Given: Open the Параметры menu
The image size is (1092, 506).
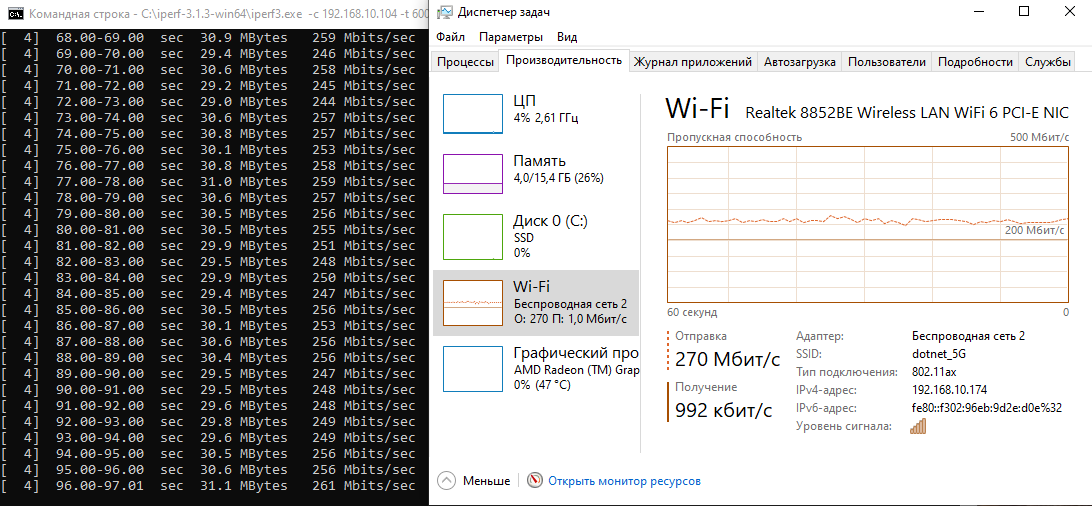Looking at the screenshot, I should coord(510,37).
